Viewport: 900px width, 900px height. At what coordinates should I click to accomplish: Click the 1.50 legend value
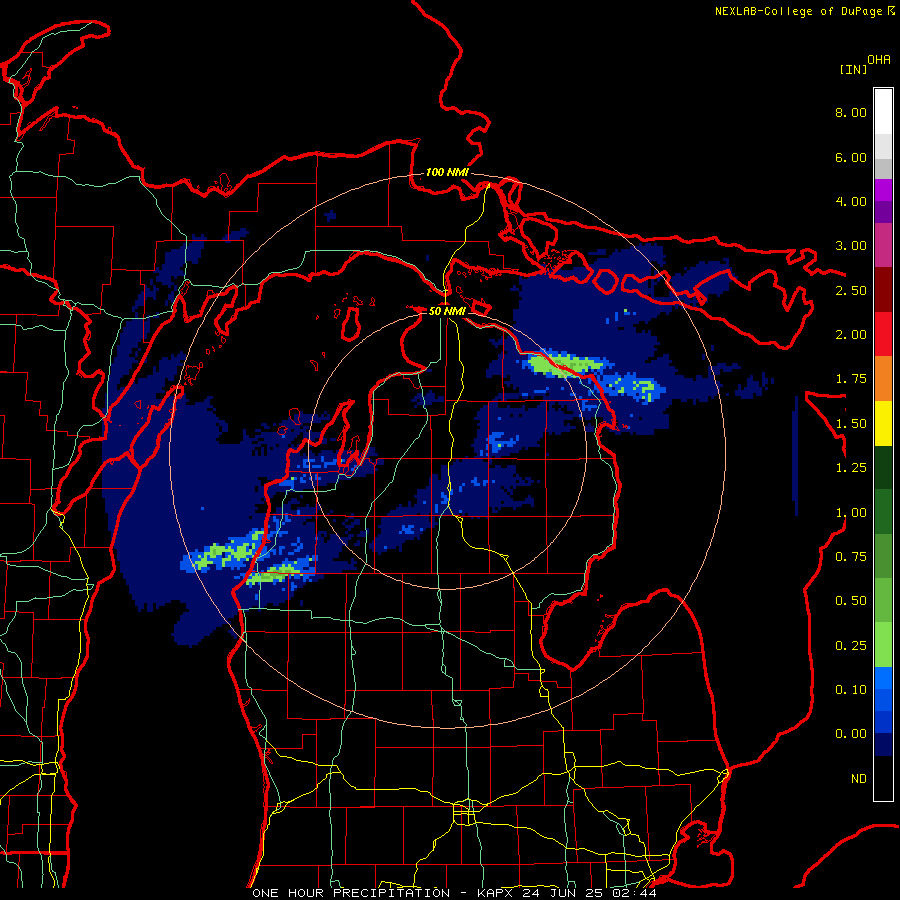pos(851,424)
